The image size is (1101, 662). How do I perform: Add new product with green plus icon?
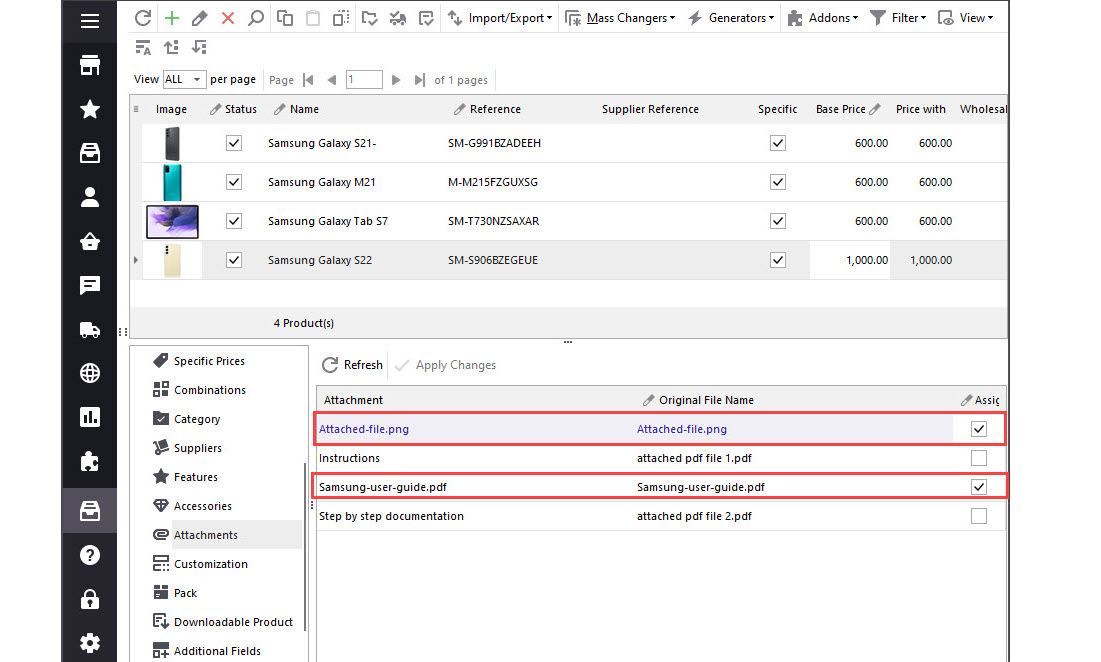(x=171, y=18)
